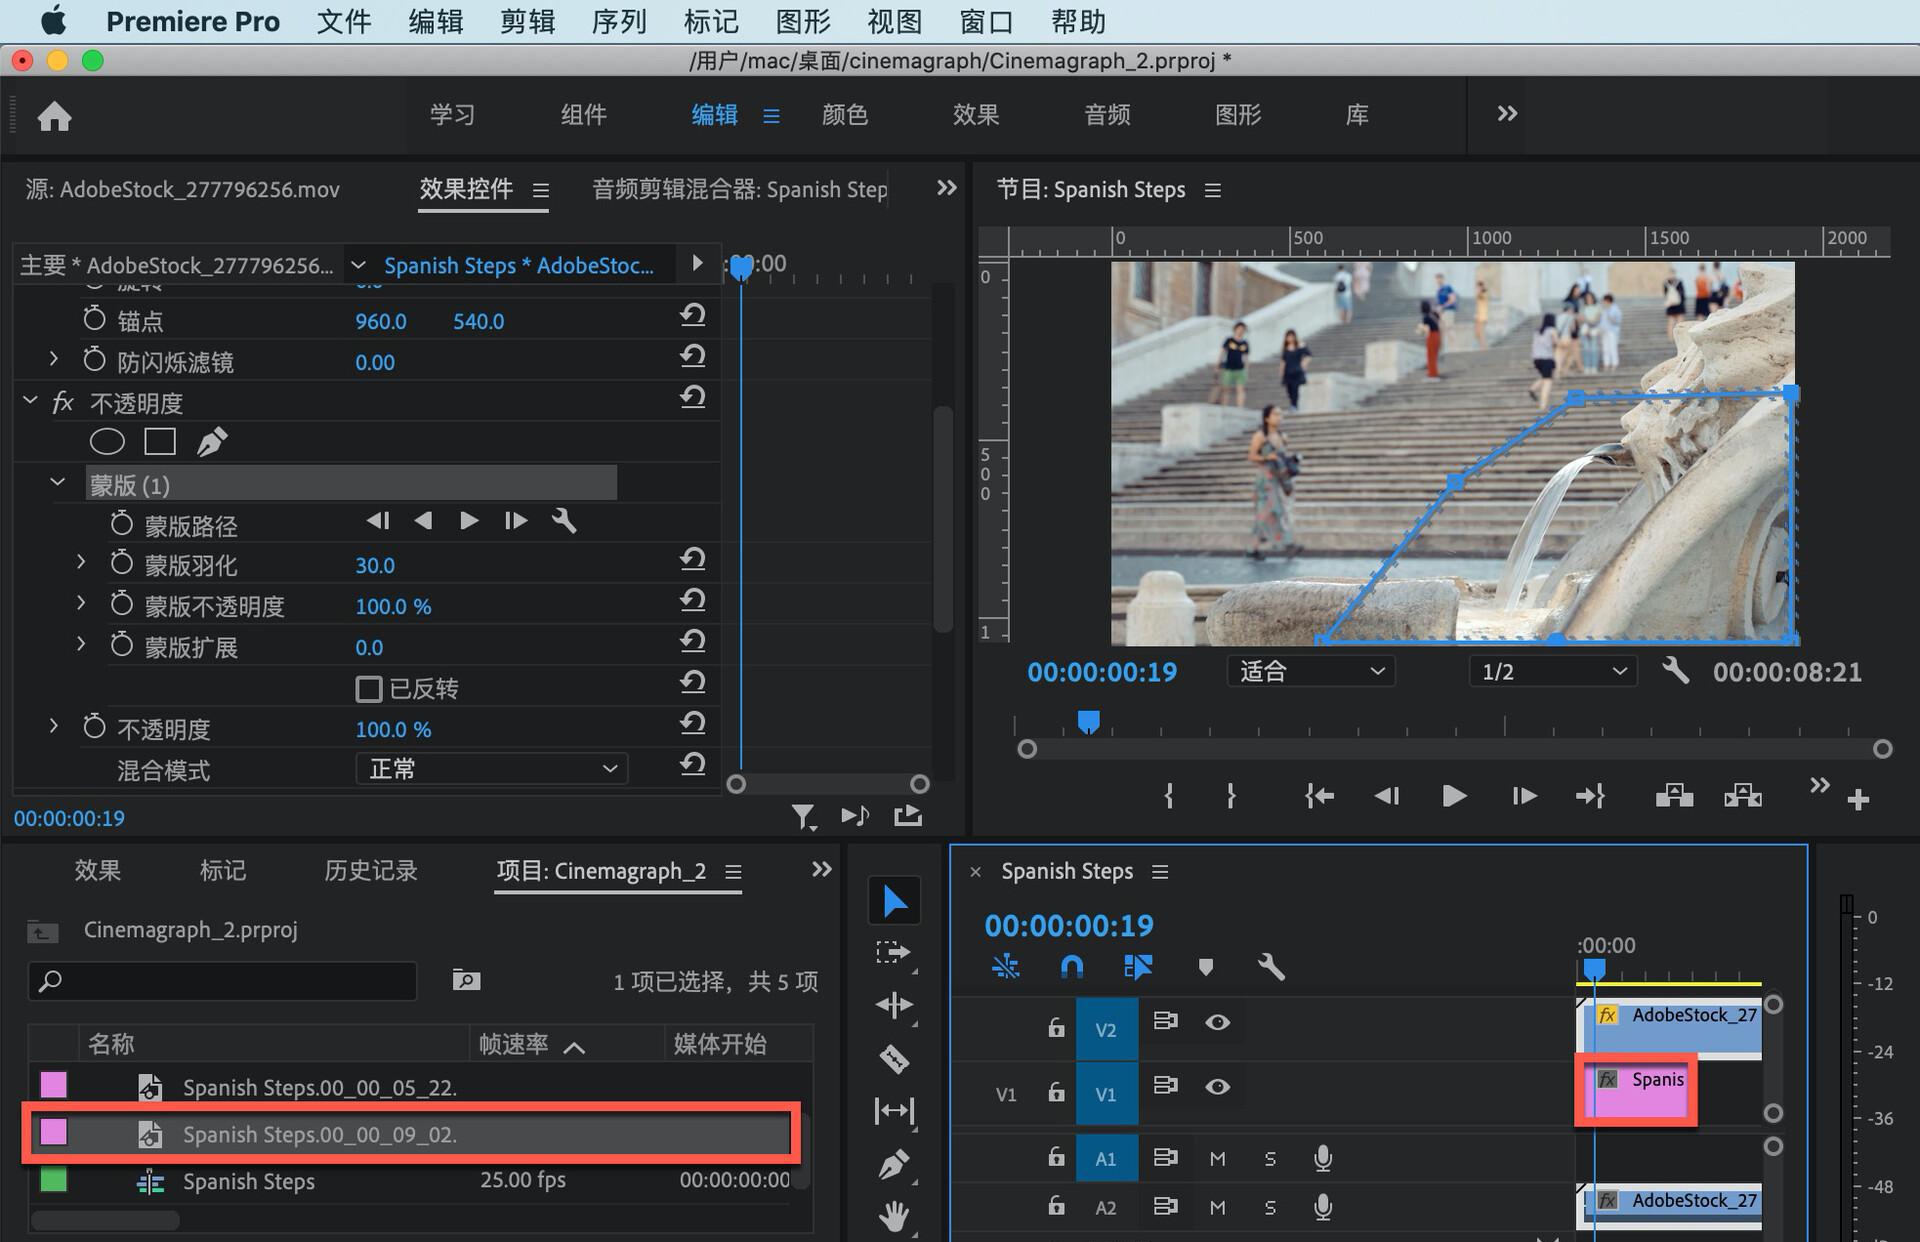Reset 蒙版羽化 parameter
1920x1242 pixels.
tap(693, 559)
